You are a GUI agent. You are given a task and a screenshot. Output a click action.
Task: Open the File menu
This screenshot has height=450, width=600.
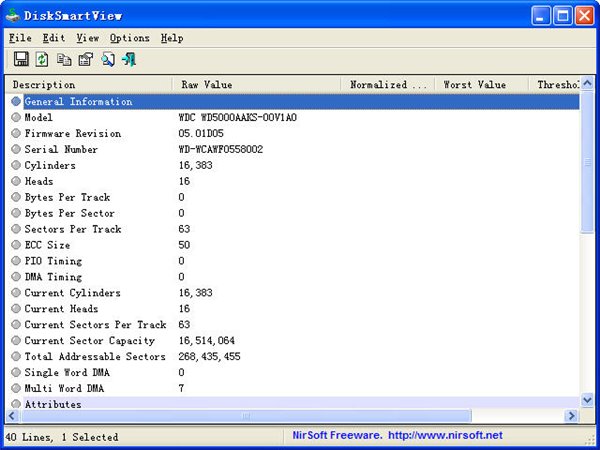tap(20, 38)
